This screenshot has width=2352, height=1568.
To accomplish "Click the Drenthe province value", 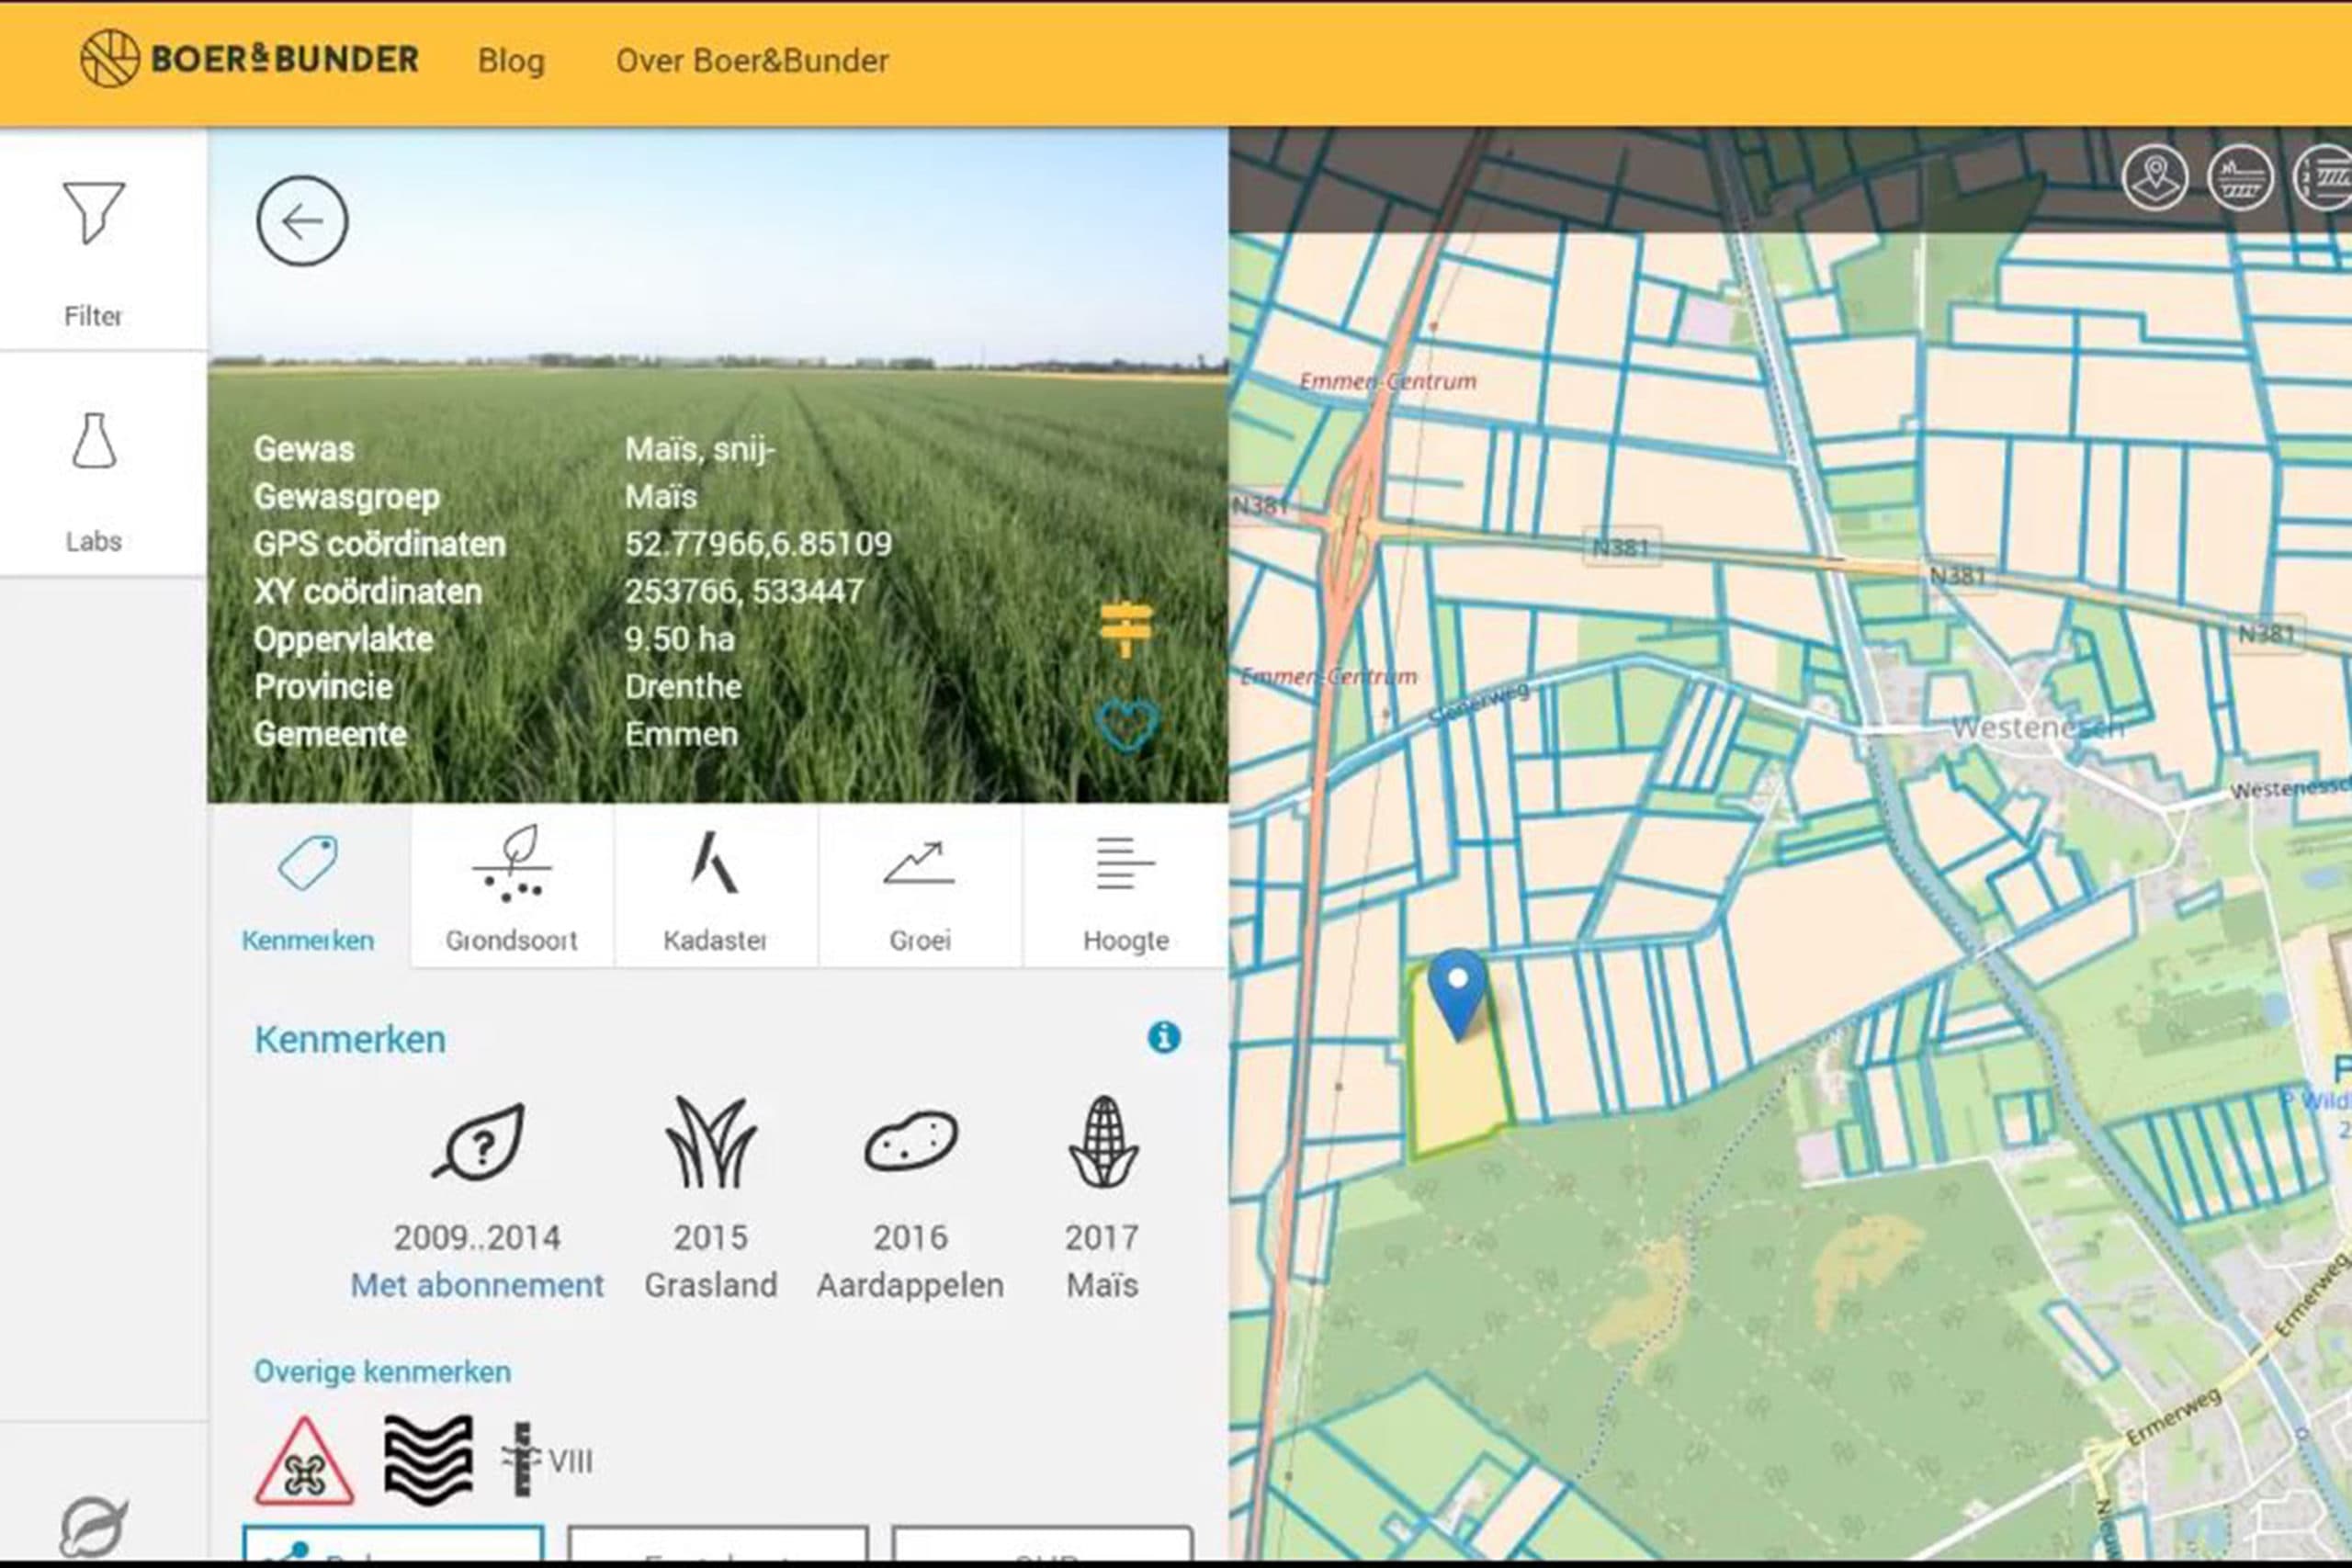I will (x=683, y=687).
